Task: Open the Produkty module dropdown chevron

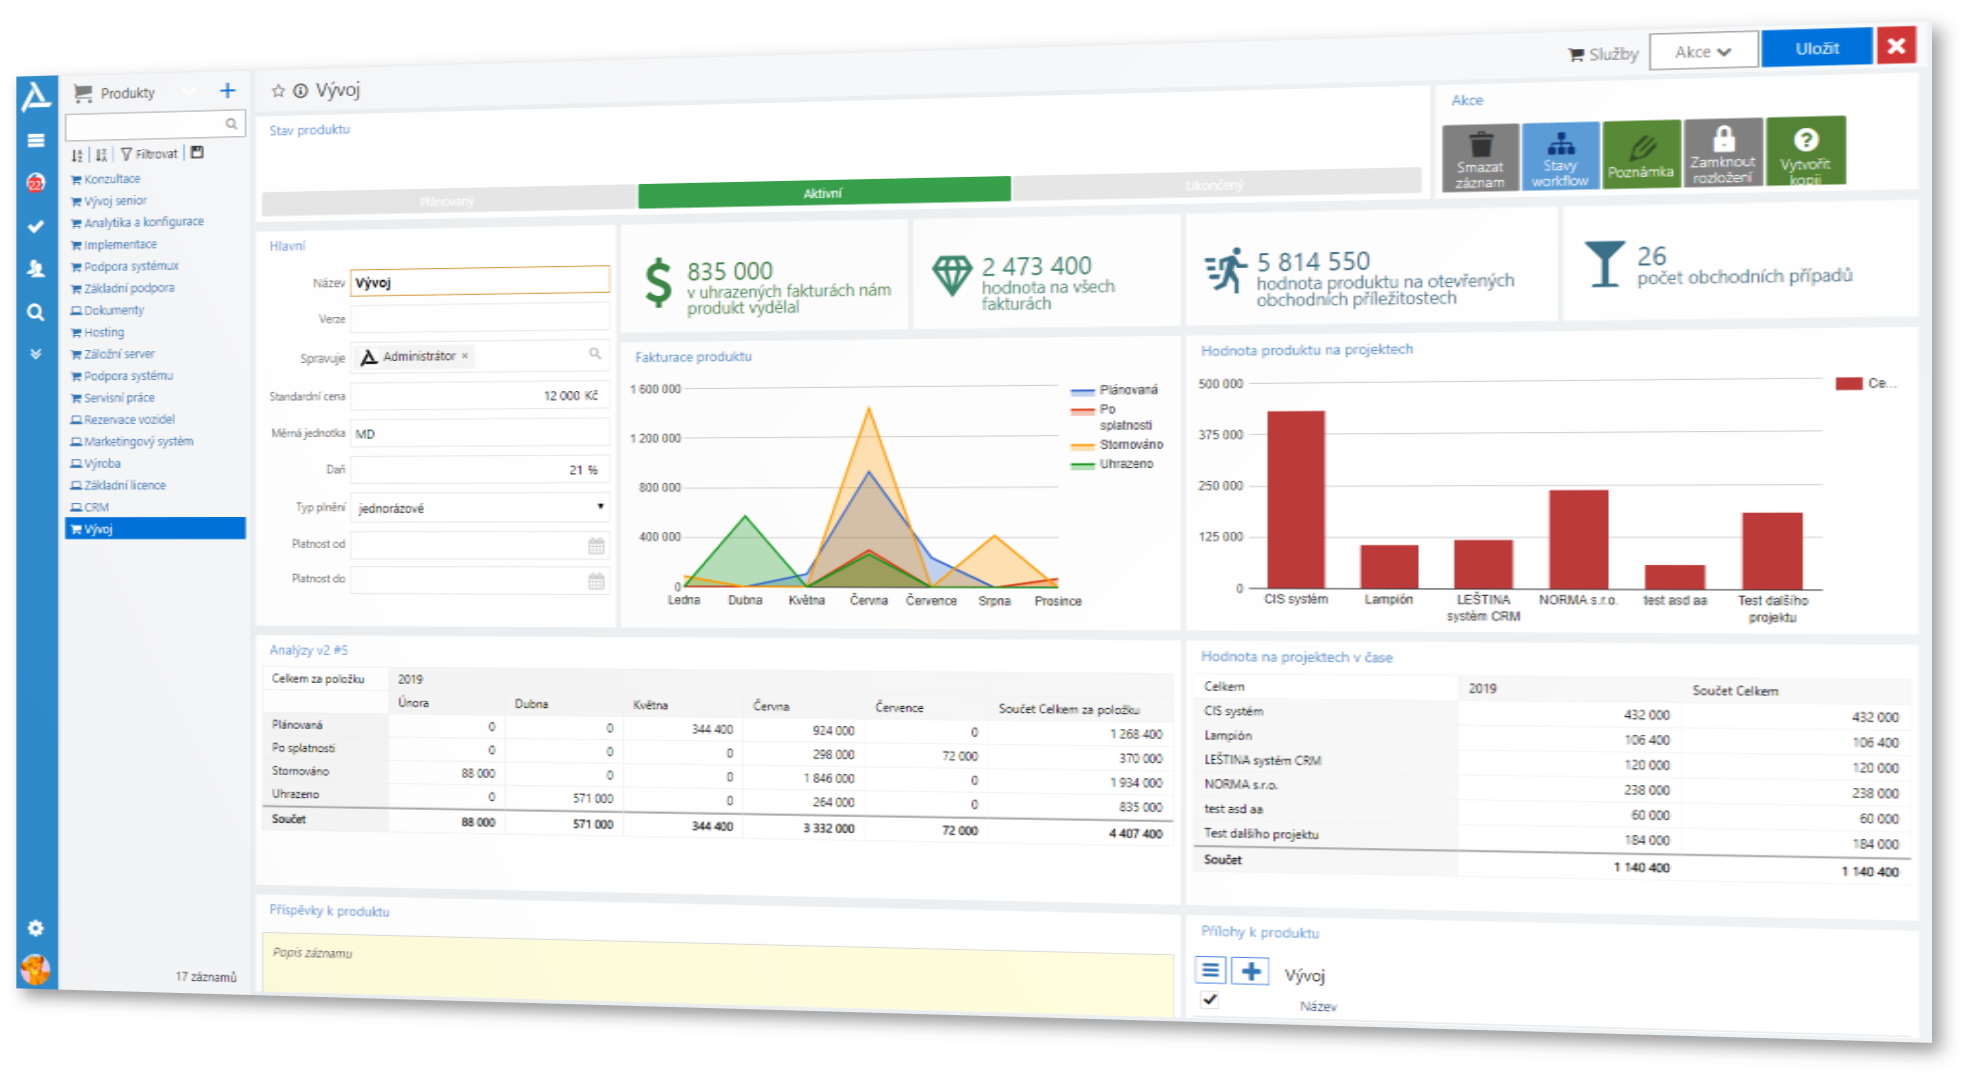Action: click(189, 92)
